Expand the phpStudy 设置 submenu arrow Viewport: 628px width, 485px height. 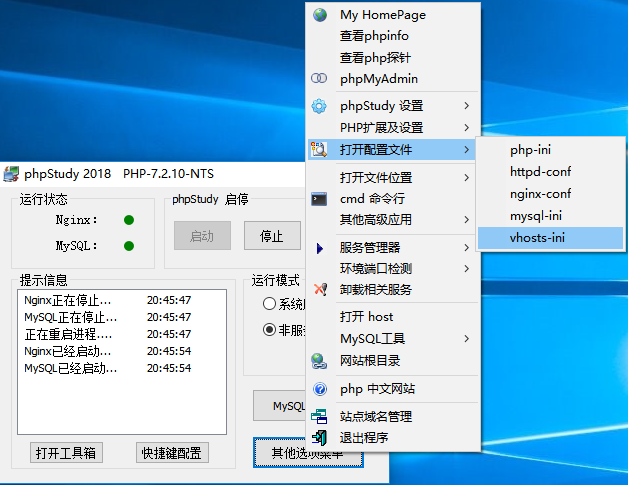point(467,106)
